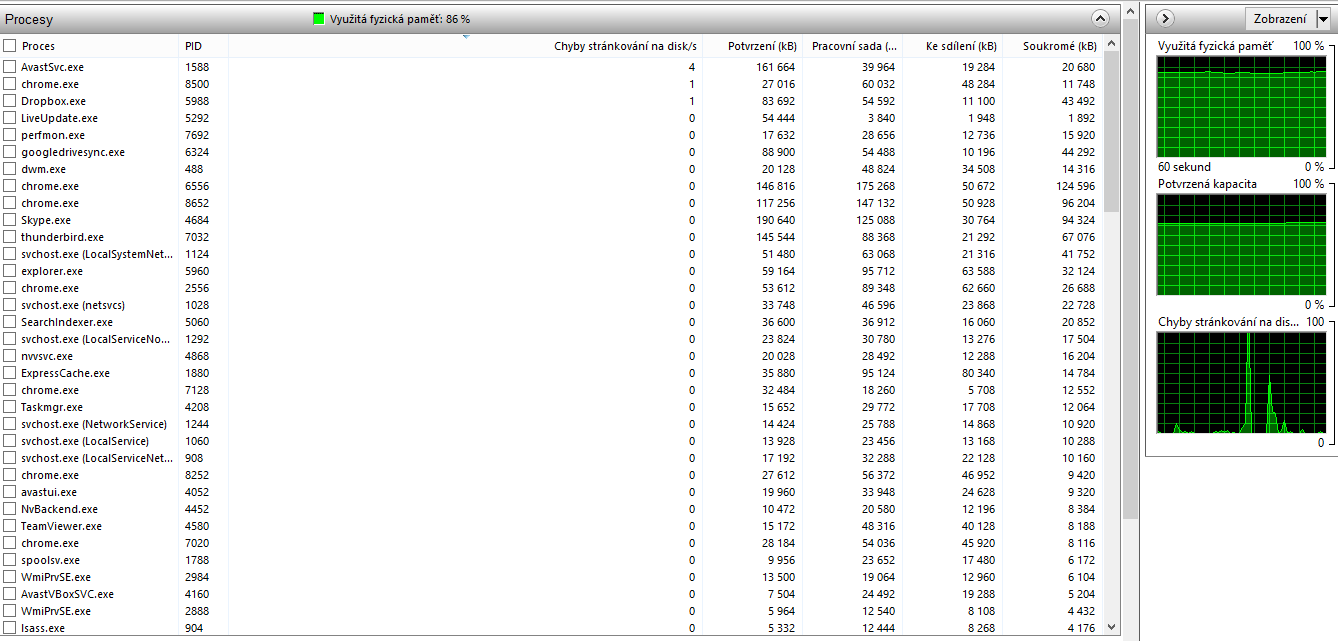1338x641 pixels.
Task: Check the explorer.exe checkbox
Action: tap(10, 271)
